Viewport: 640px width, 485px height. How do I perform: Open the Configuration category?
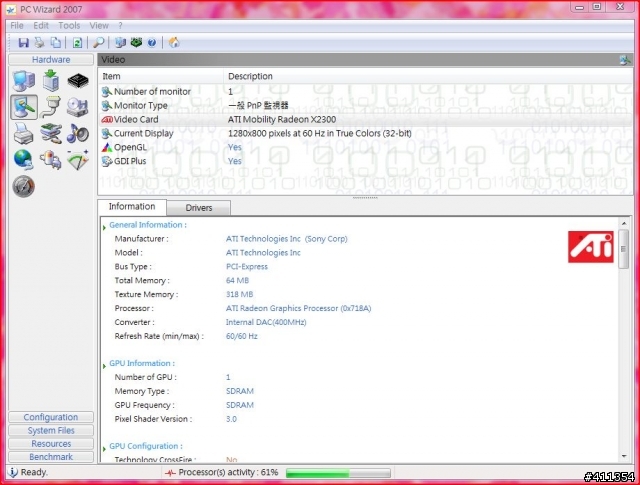point(51,417)
